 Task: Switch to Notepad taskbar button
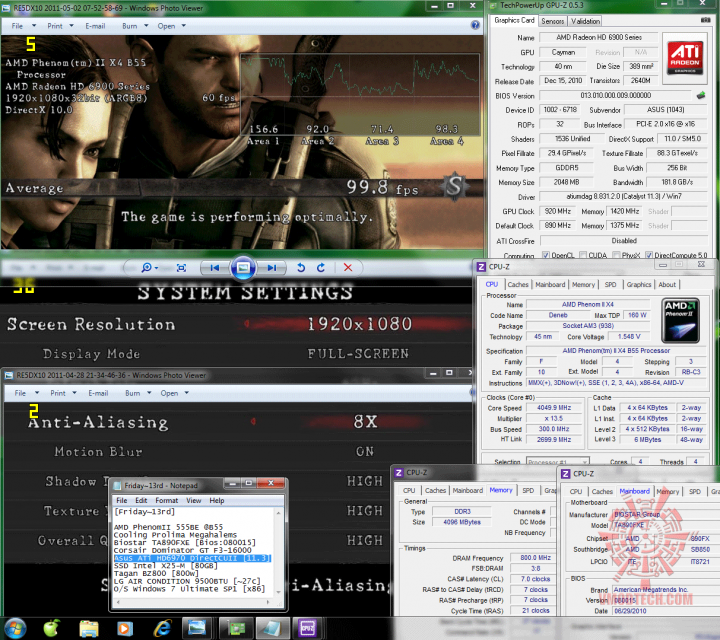coord(272,628)
